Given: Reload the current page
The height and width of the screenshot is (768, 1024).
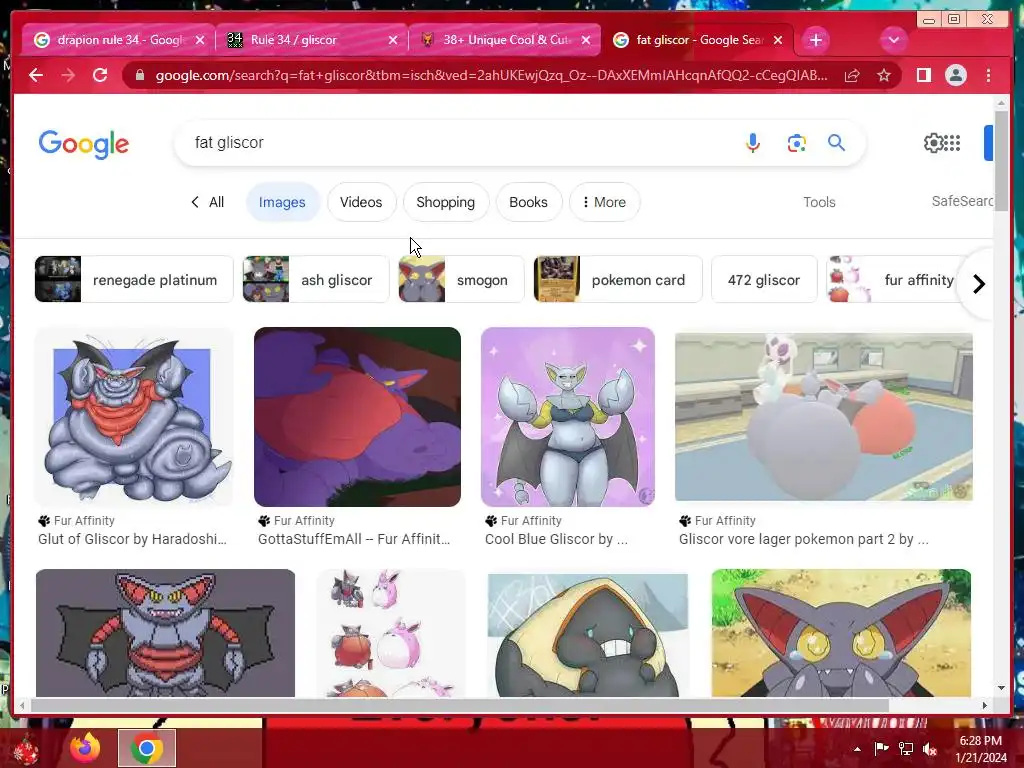Looking at the screenshot, I should pos(100,75).
